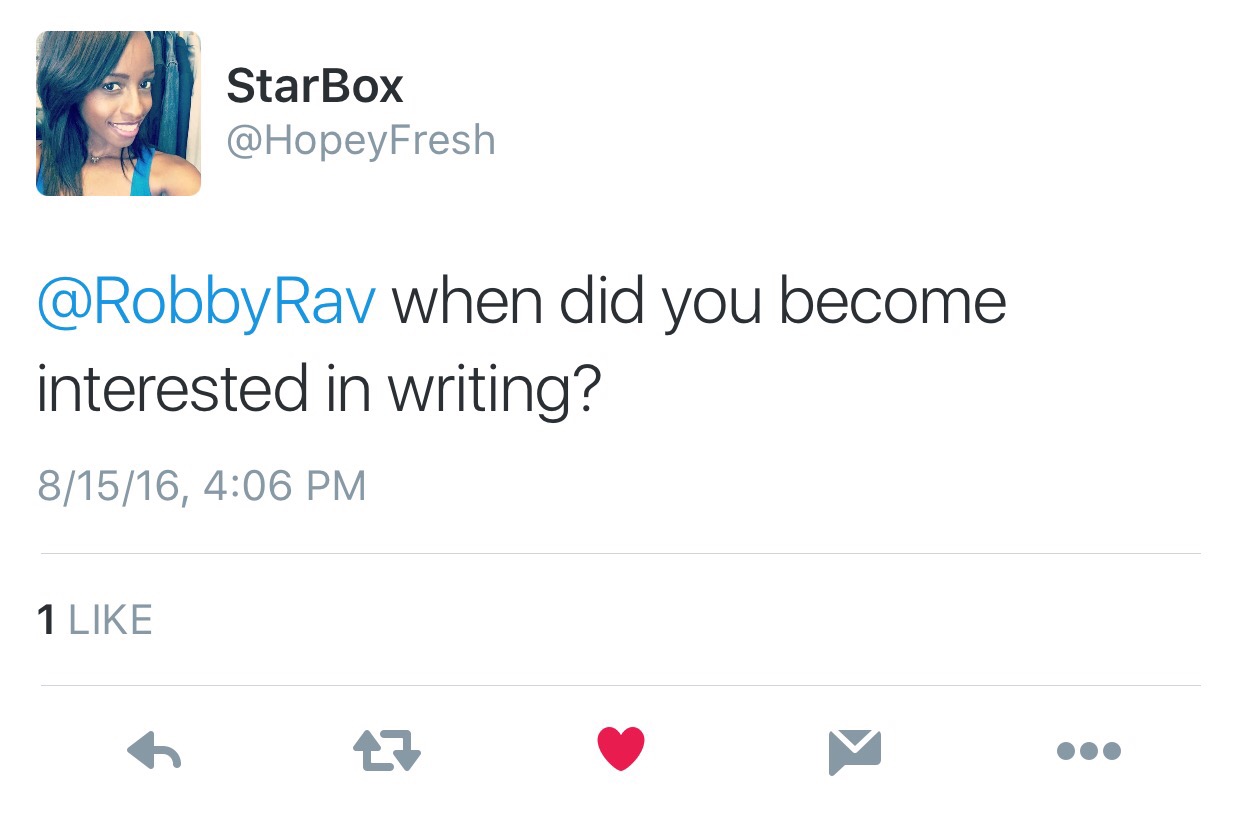
Task: Visit the @RobbyRav mention link
Action: (206, 303)
